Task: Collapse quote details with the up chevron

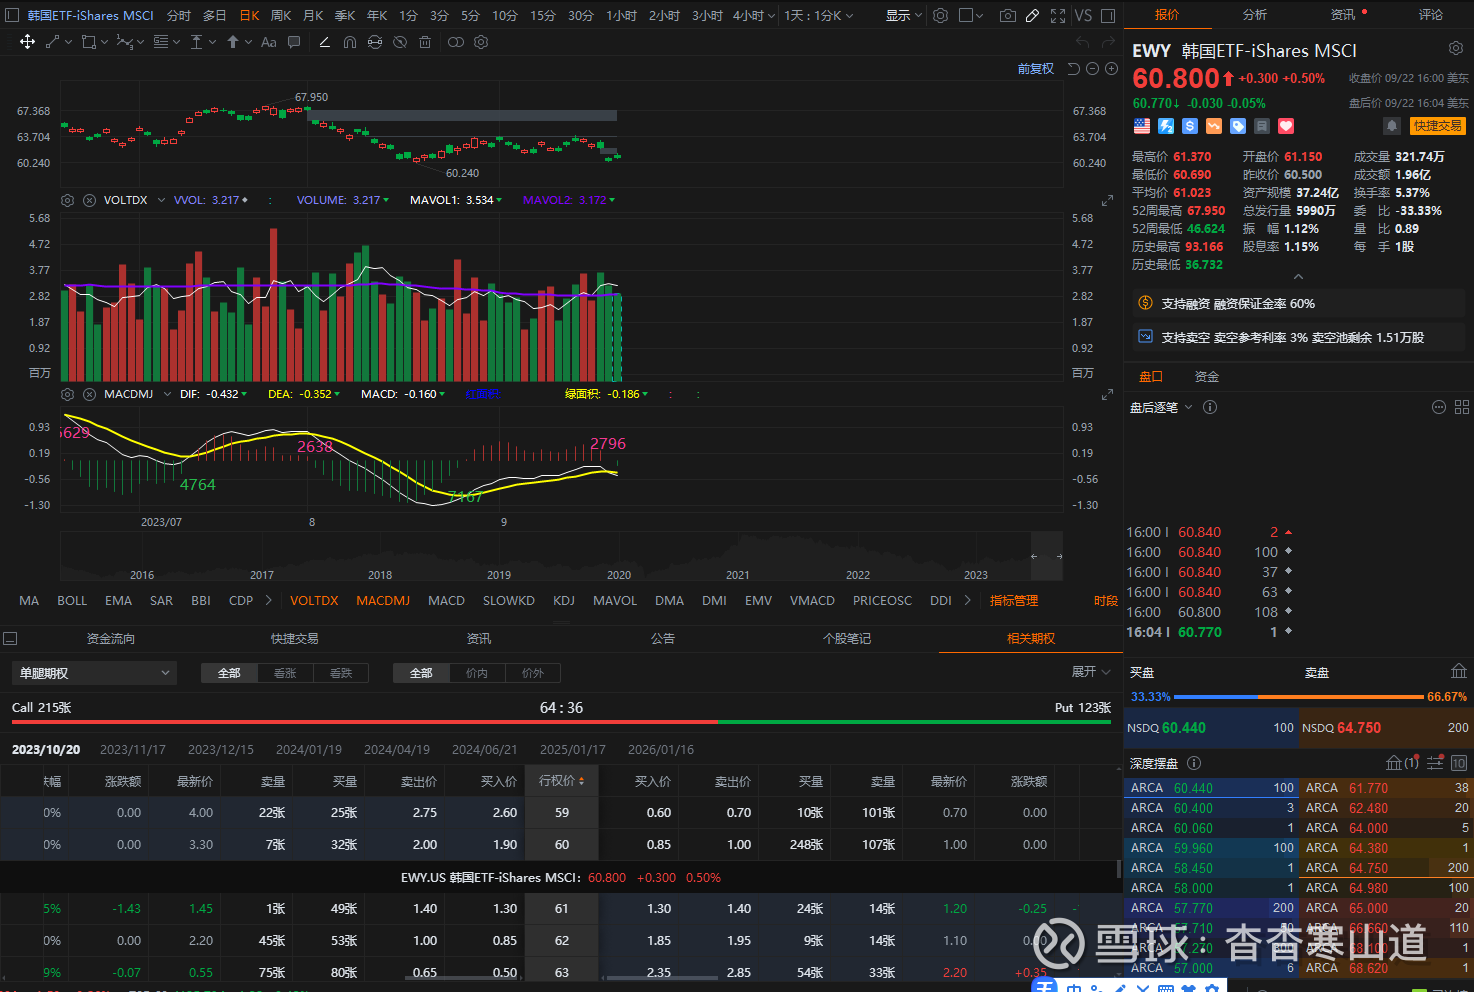Action: (x=1298, y=277)
